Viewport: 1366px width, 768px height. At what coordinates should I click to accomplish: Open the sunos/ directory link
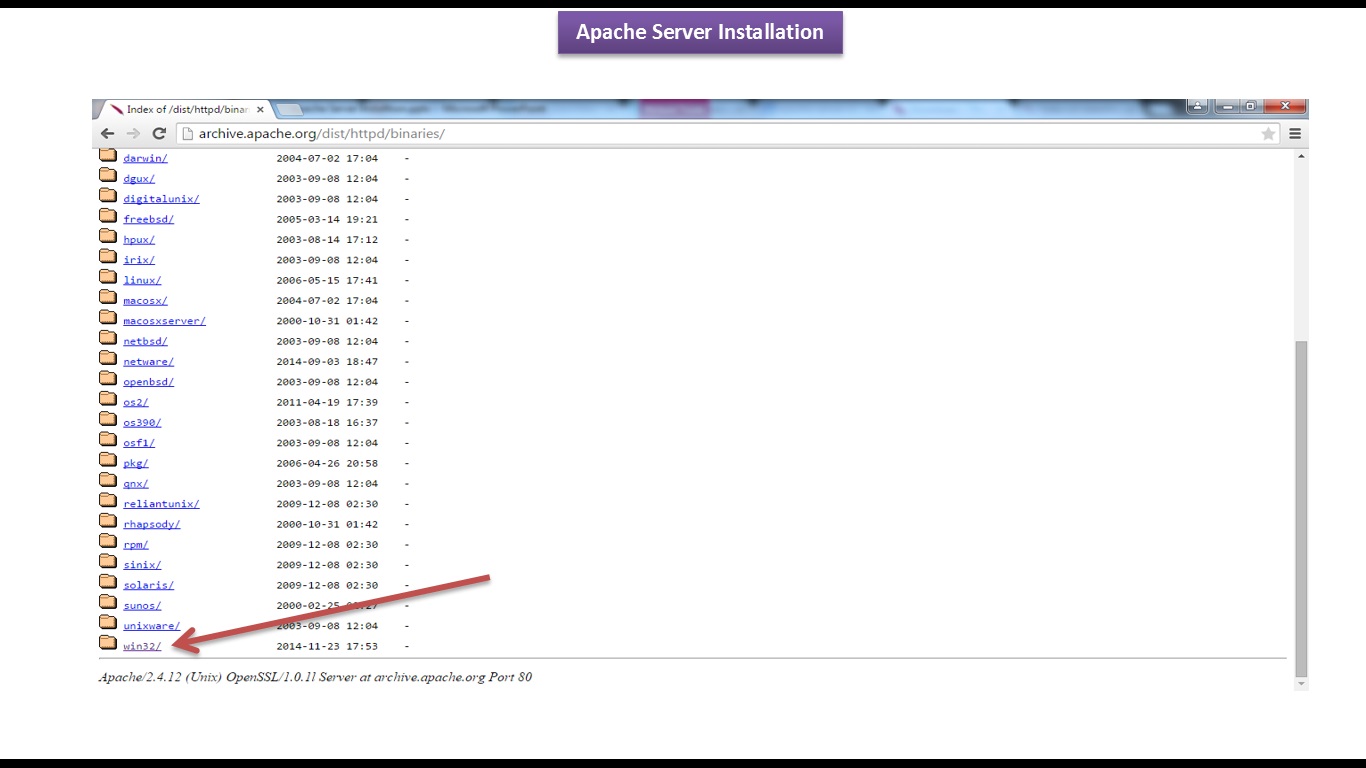pyautogui.click(x=142, y=606)
